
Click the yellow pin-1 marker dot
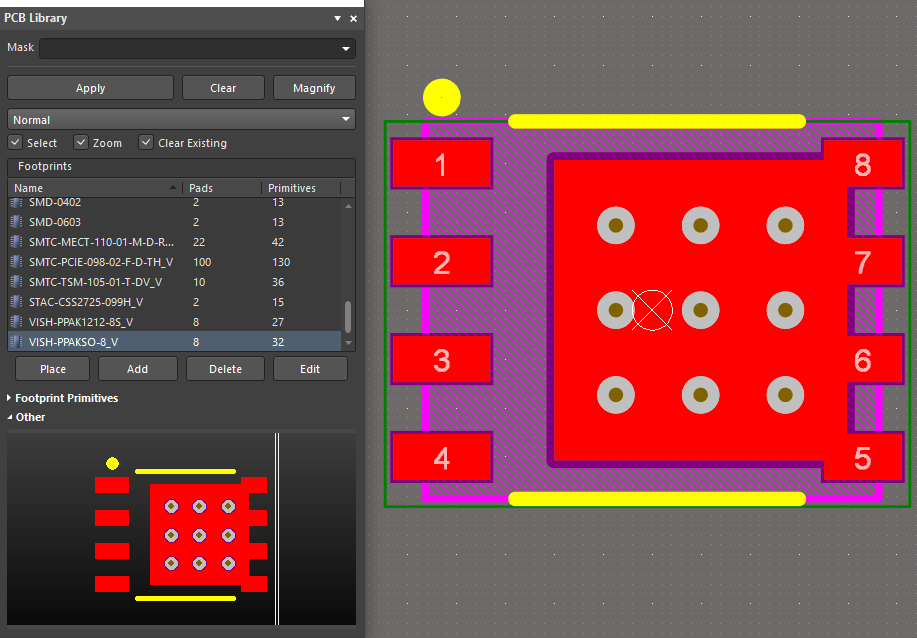point(442,97)
